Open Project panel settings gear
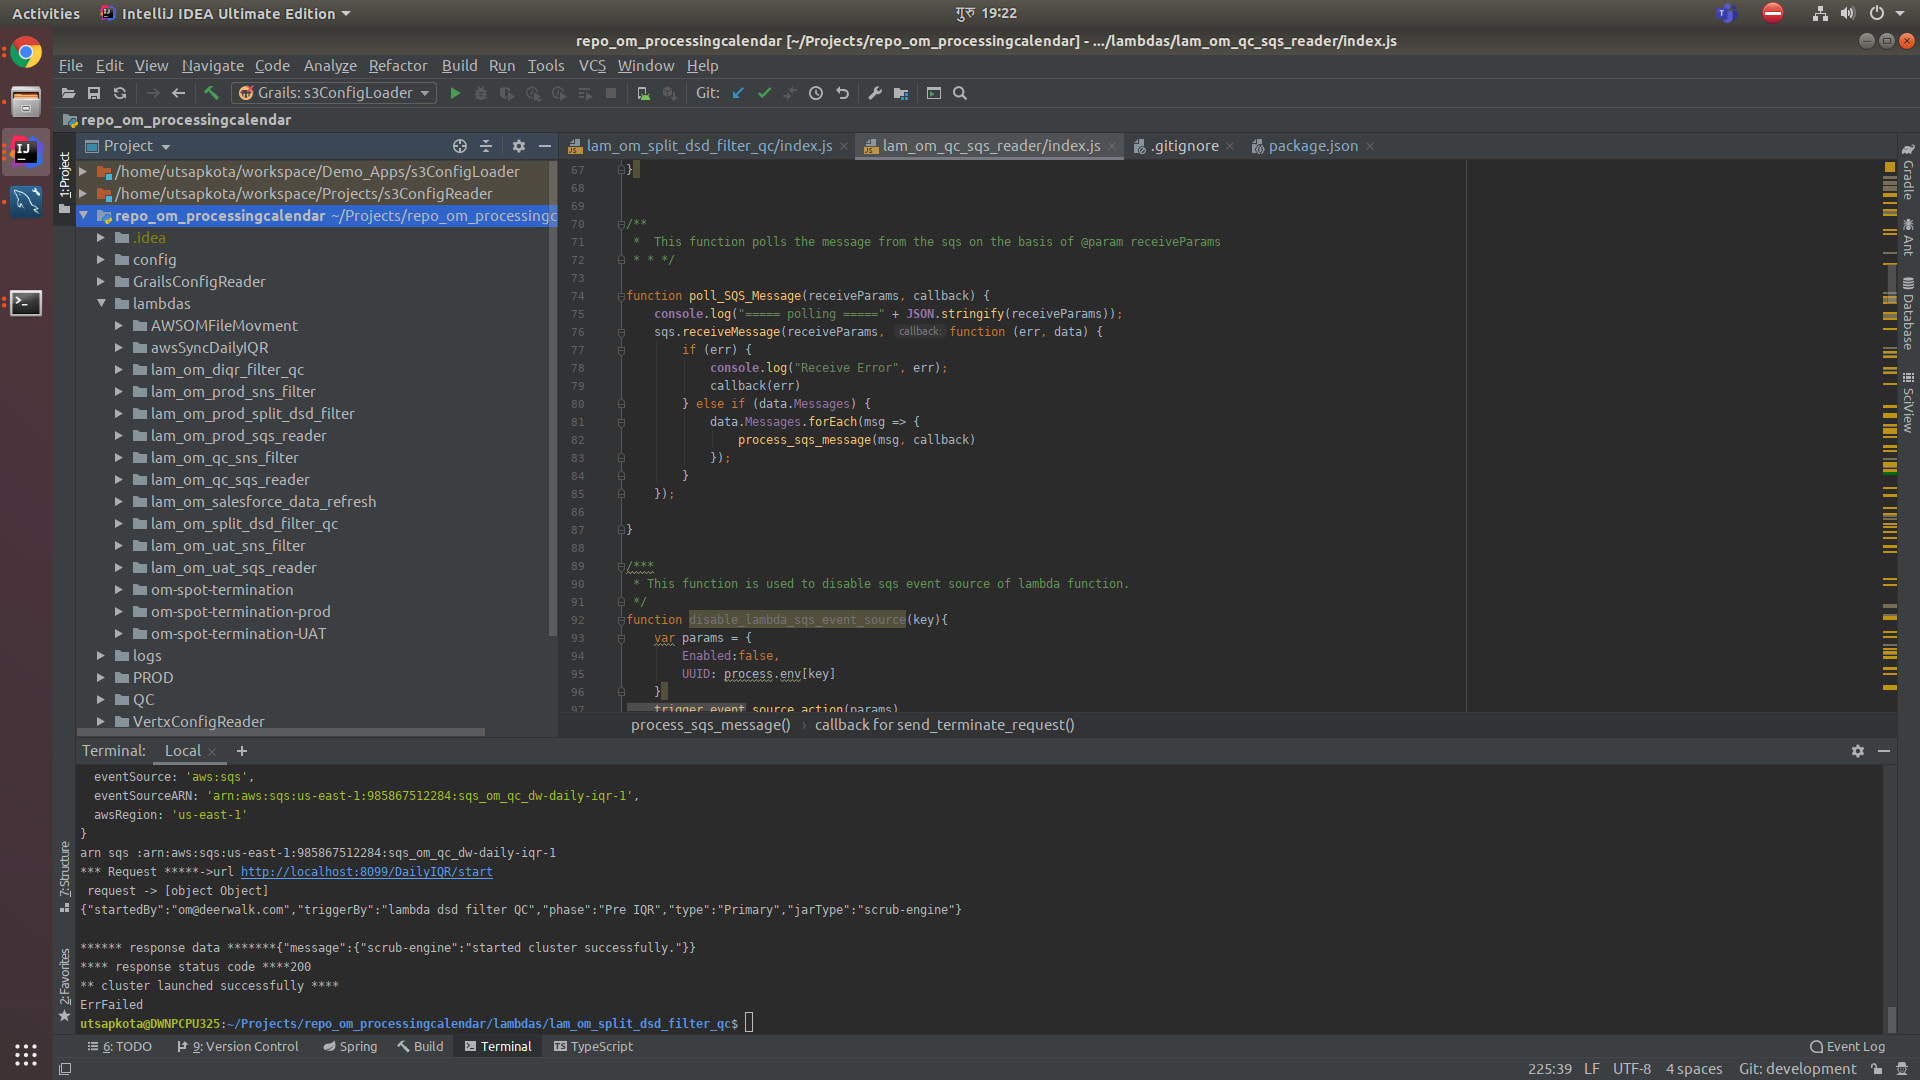 pos(519,146)
